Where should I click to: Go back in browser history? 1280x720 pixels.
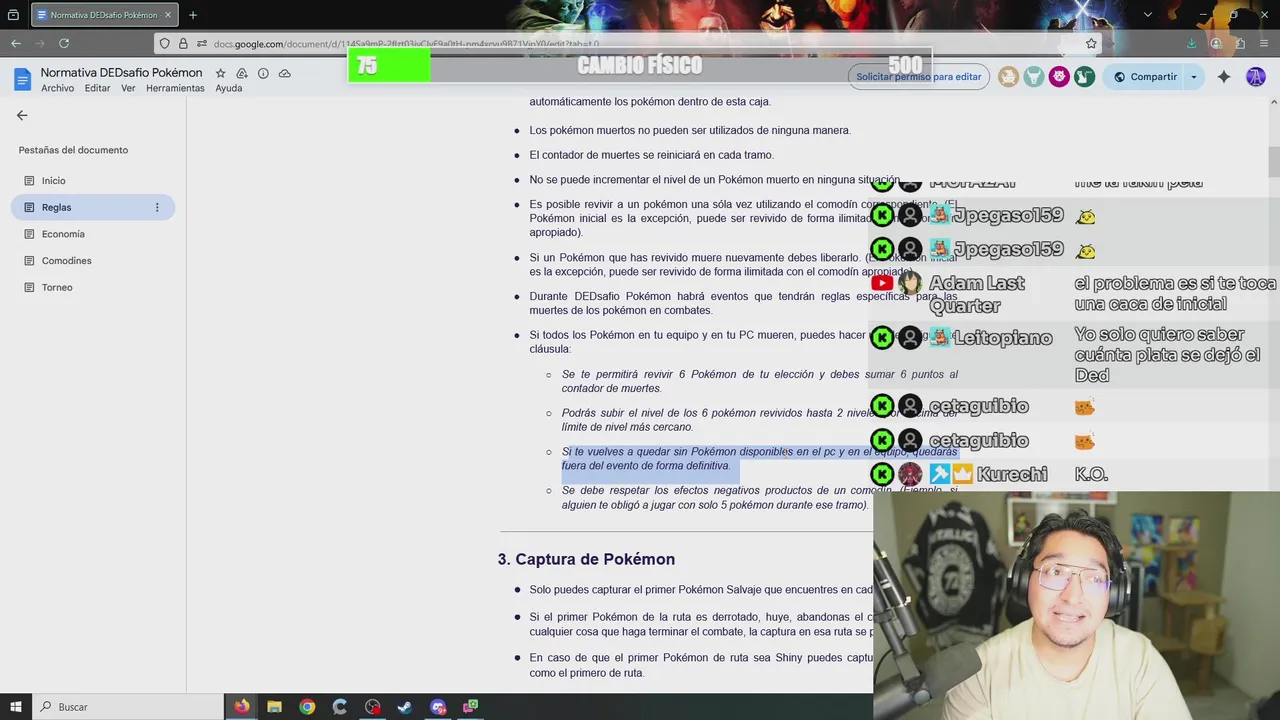click(x=16, y=43)
